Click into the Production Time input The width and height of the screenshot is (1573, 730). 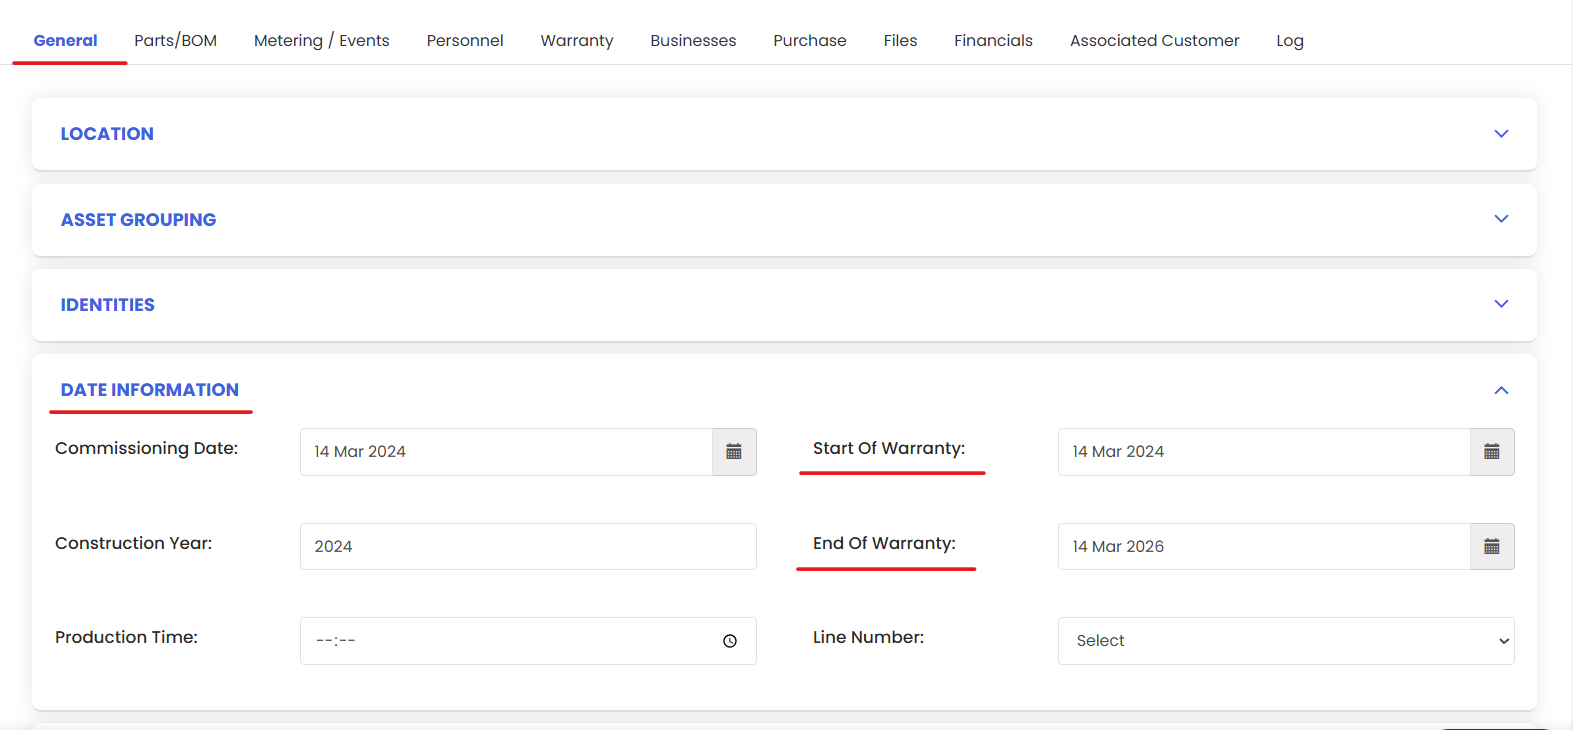(x=528, y=641)
